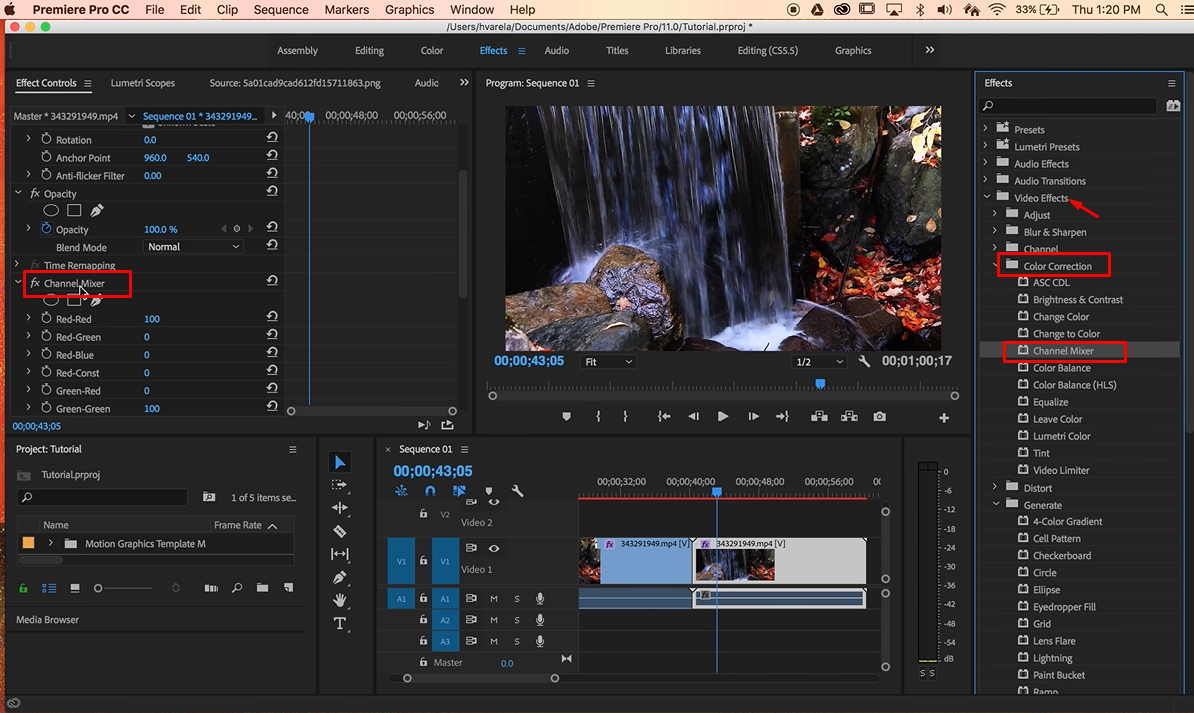Expand the Presets folder in Effects
This screenshot has width=1194, height=713.
985,128
